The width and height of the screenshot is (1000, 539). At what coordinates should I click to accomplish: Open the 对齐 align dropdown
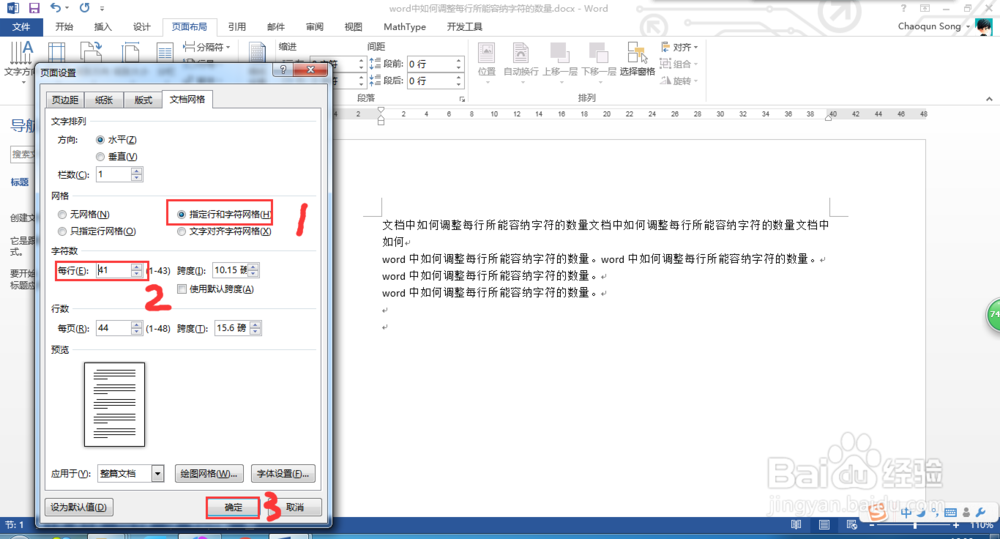tap(695, 47)
